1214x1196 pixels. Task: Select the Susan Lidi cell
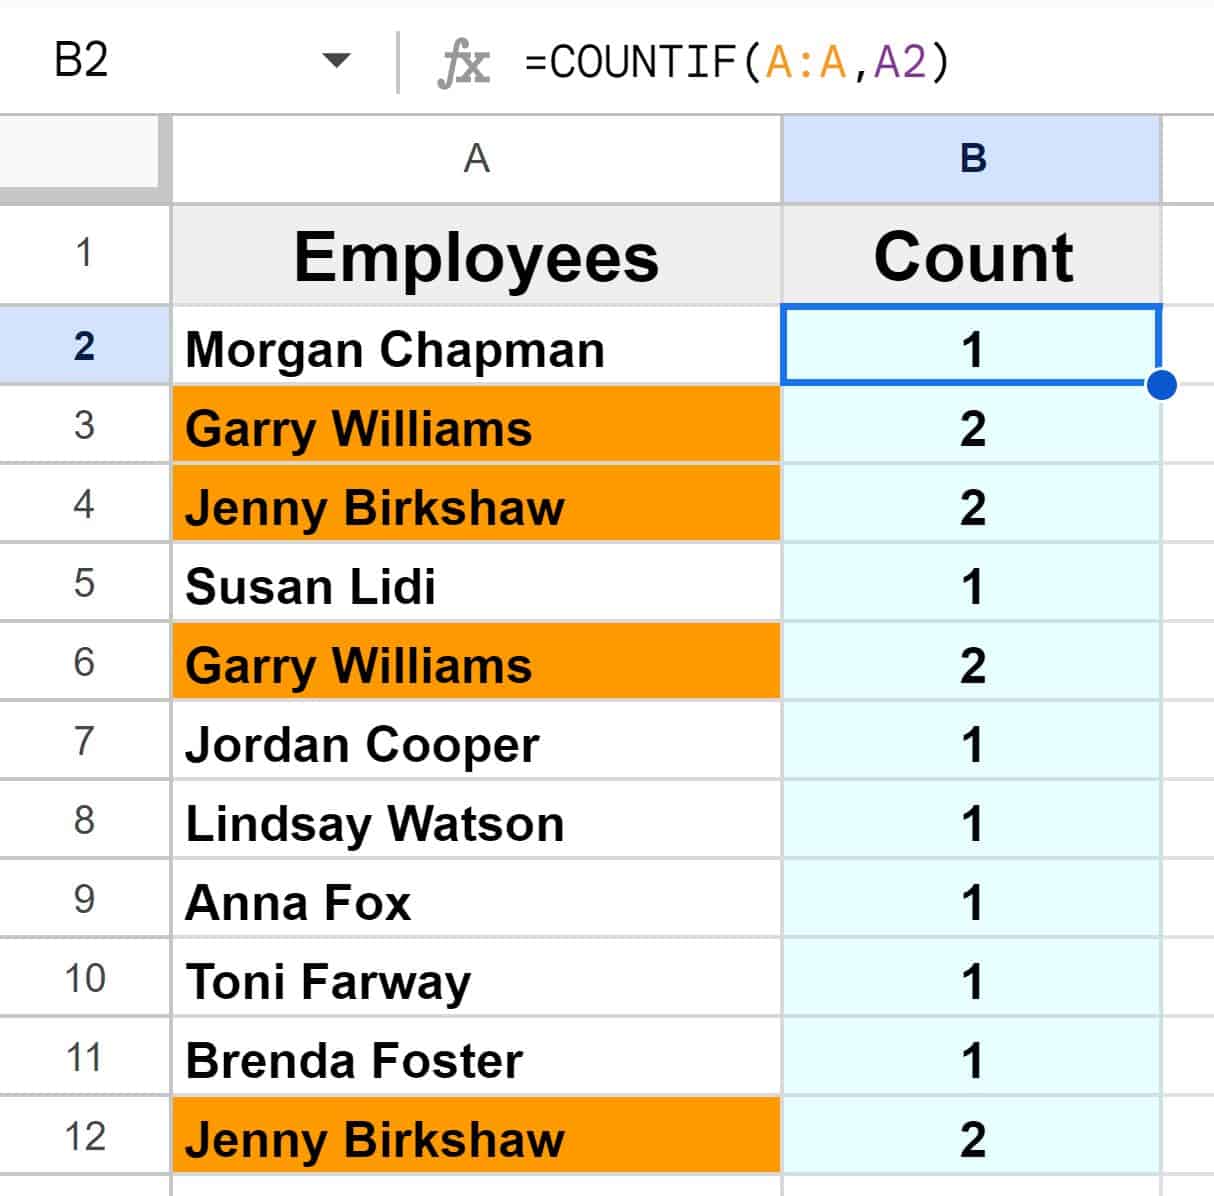point(475,586)
